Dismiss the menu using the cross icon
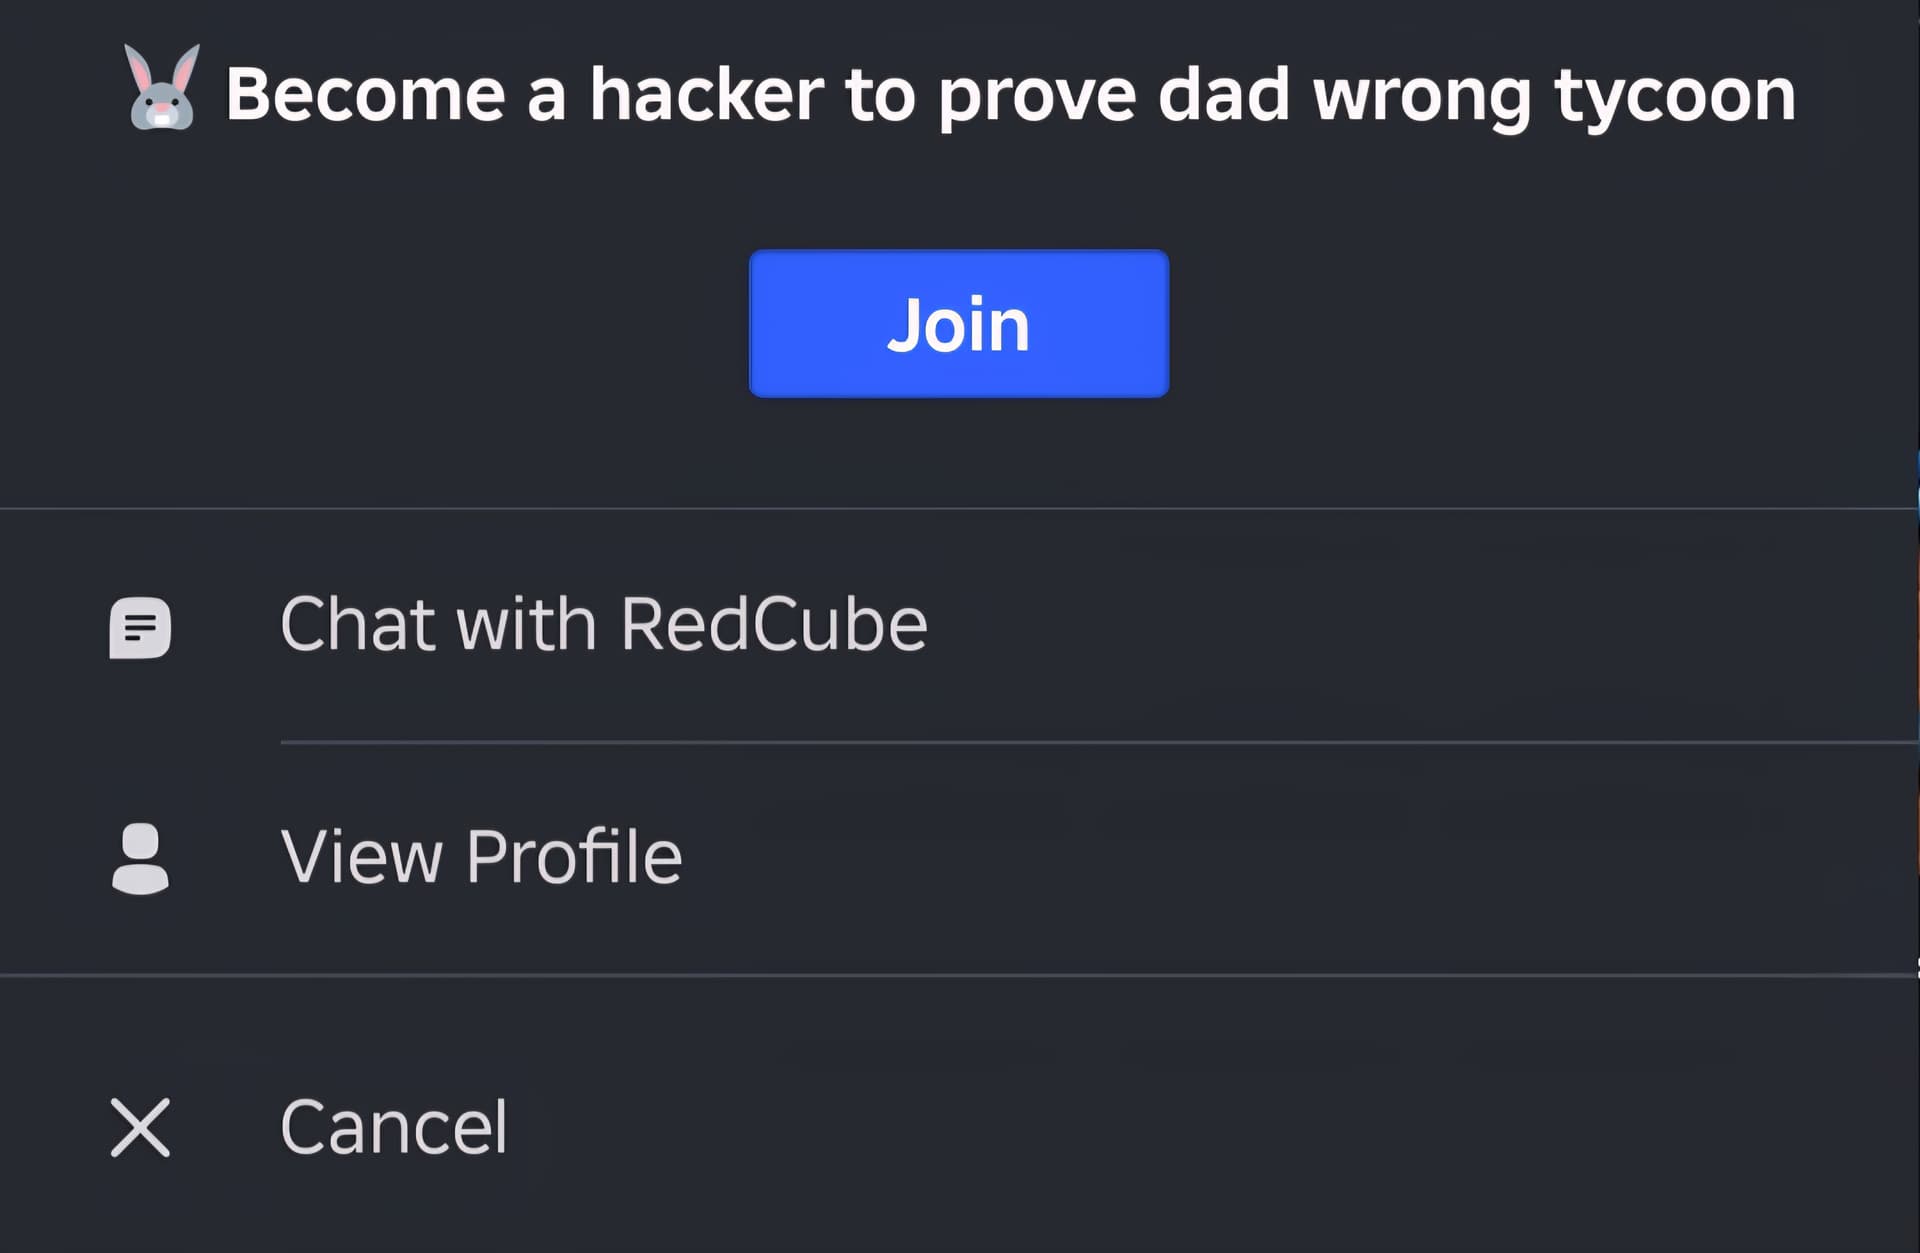The image size is (1920, 1253). click(140, 1128)
